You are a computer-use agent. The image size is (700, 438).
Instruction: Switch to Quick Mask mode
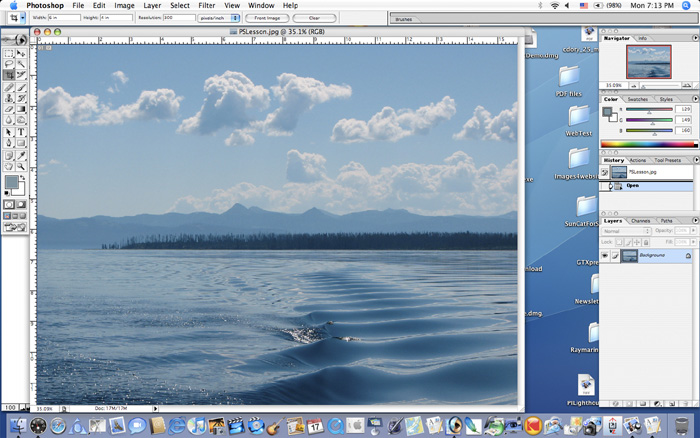(x=21, y=204)
